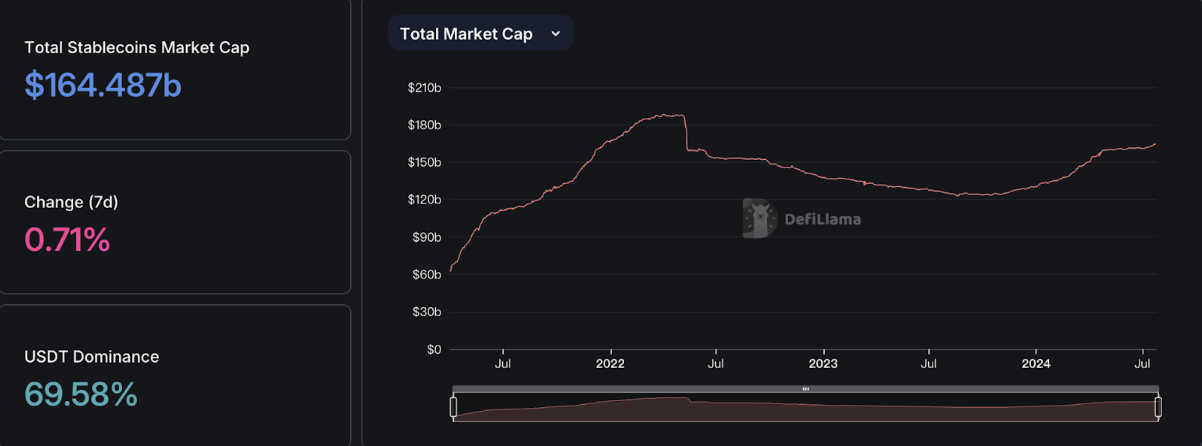Viewport: 1202px width, 446px height.
Task: Click the center grip icon atop the range slider
Action: tap(805, 388)
